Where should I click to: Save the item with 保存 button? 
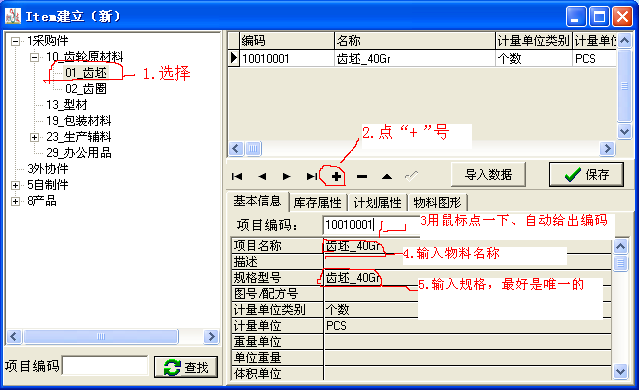click(x=586, y=175)
